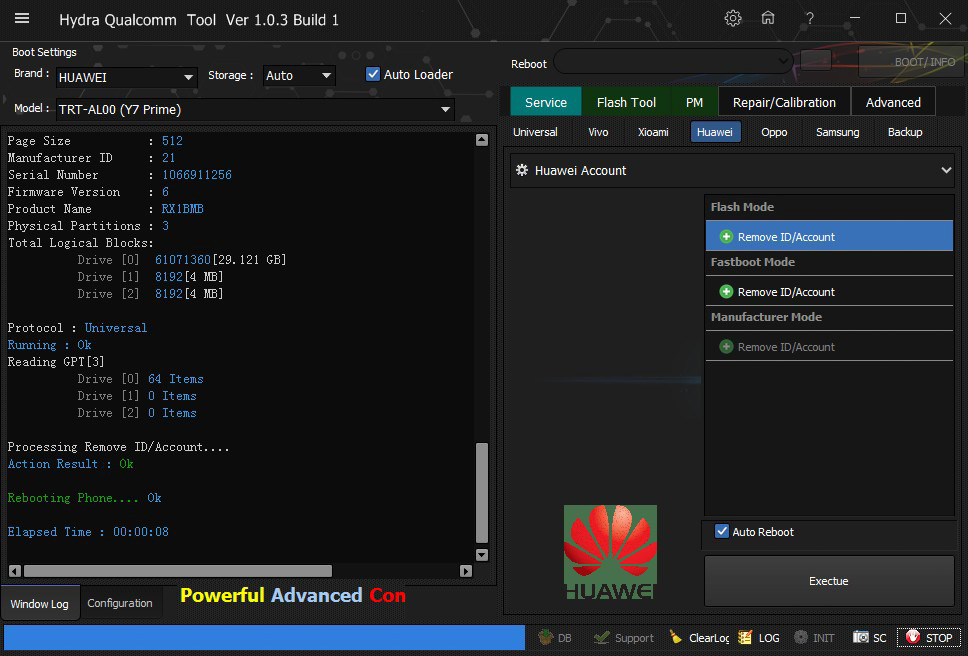Viewport: 968px width, 656px height.
Task: Uncheck the Auto Reboot checkbox
Action: [x=722, y=532]
